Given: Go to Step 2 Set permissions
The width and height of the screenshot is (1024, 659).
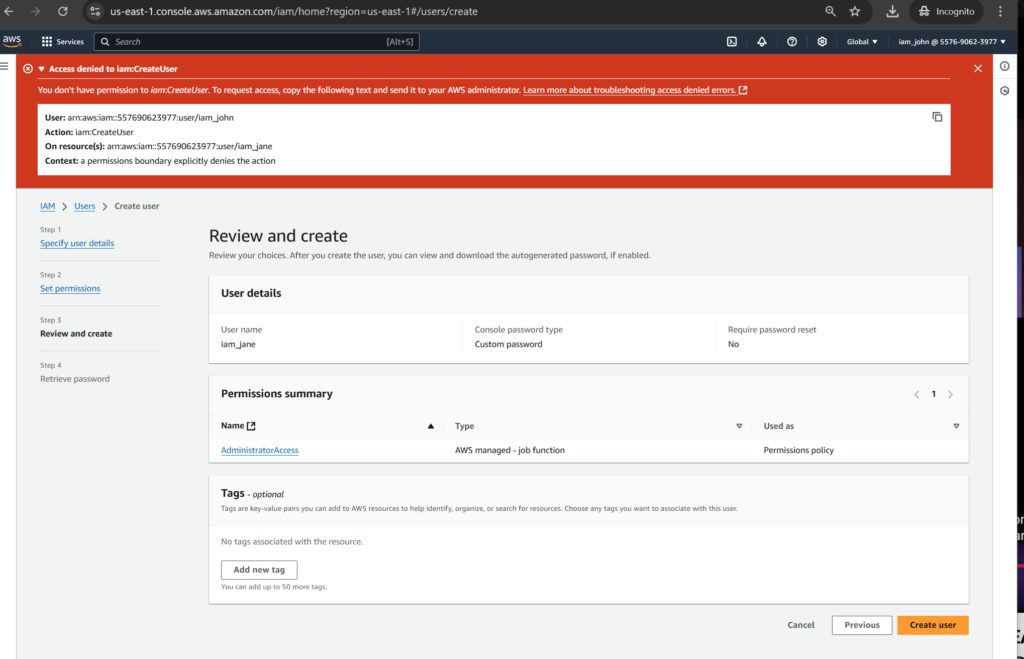Looking at the screenshot, I should click(x=70, y=288).
